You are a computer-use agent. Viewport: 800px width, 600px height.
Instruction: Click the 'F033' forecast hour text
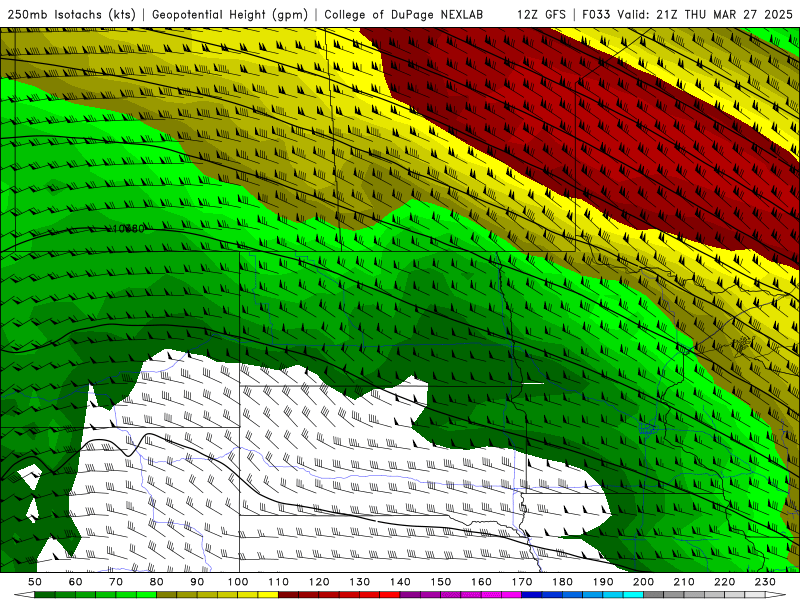[x=597, y=14]
